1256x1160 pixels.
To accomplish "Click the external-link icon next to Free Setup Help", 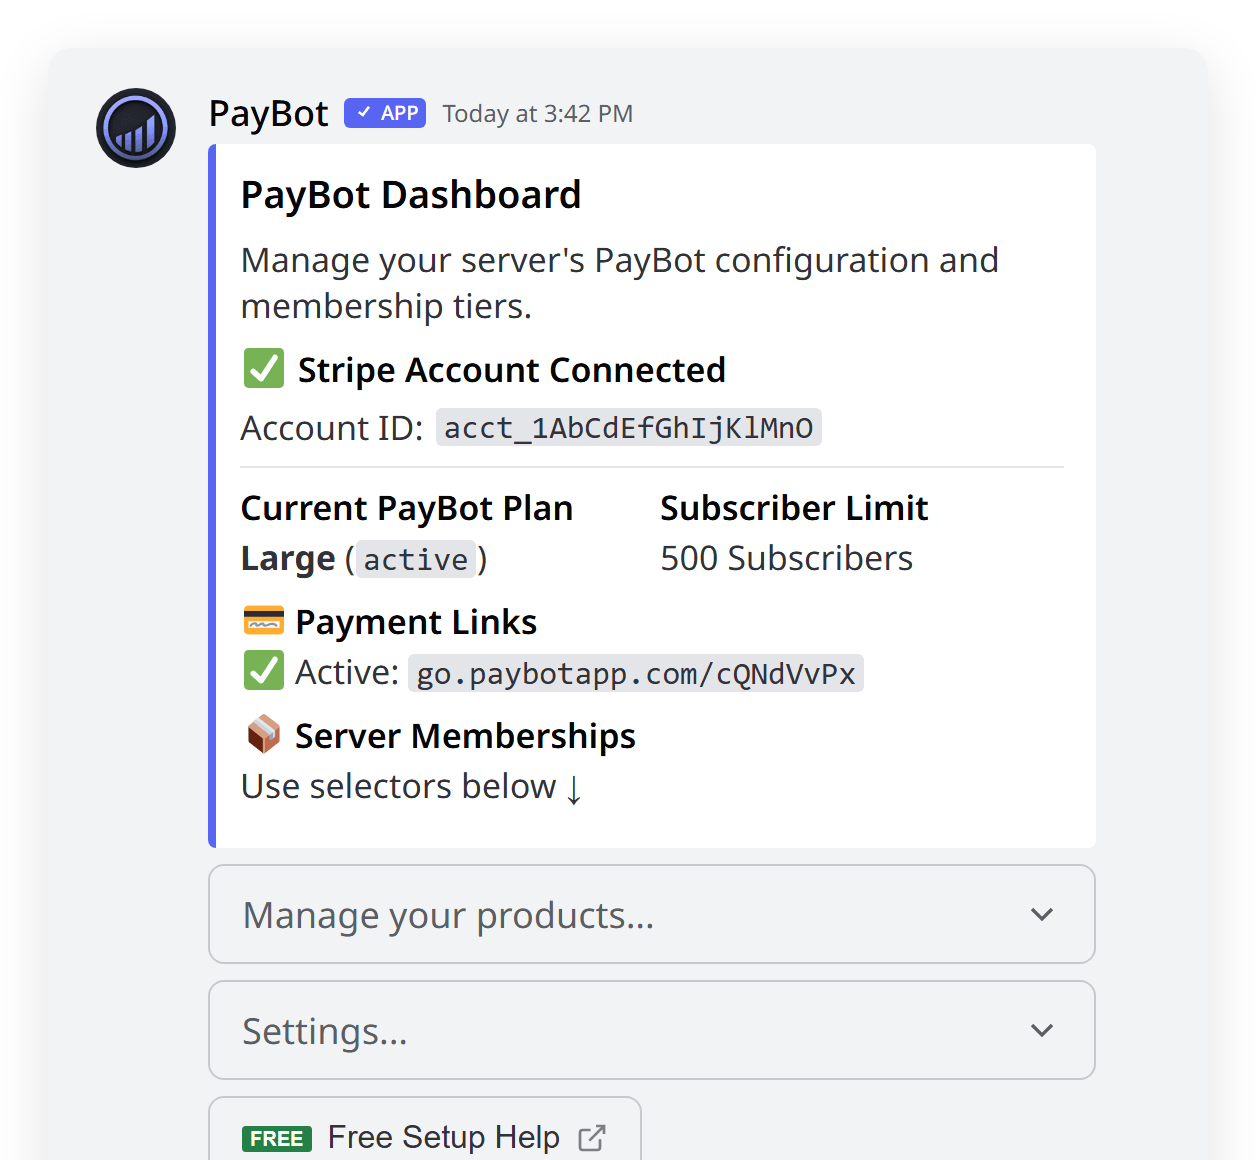I will [592, 1137].
